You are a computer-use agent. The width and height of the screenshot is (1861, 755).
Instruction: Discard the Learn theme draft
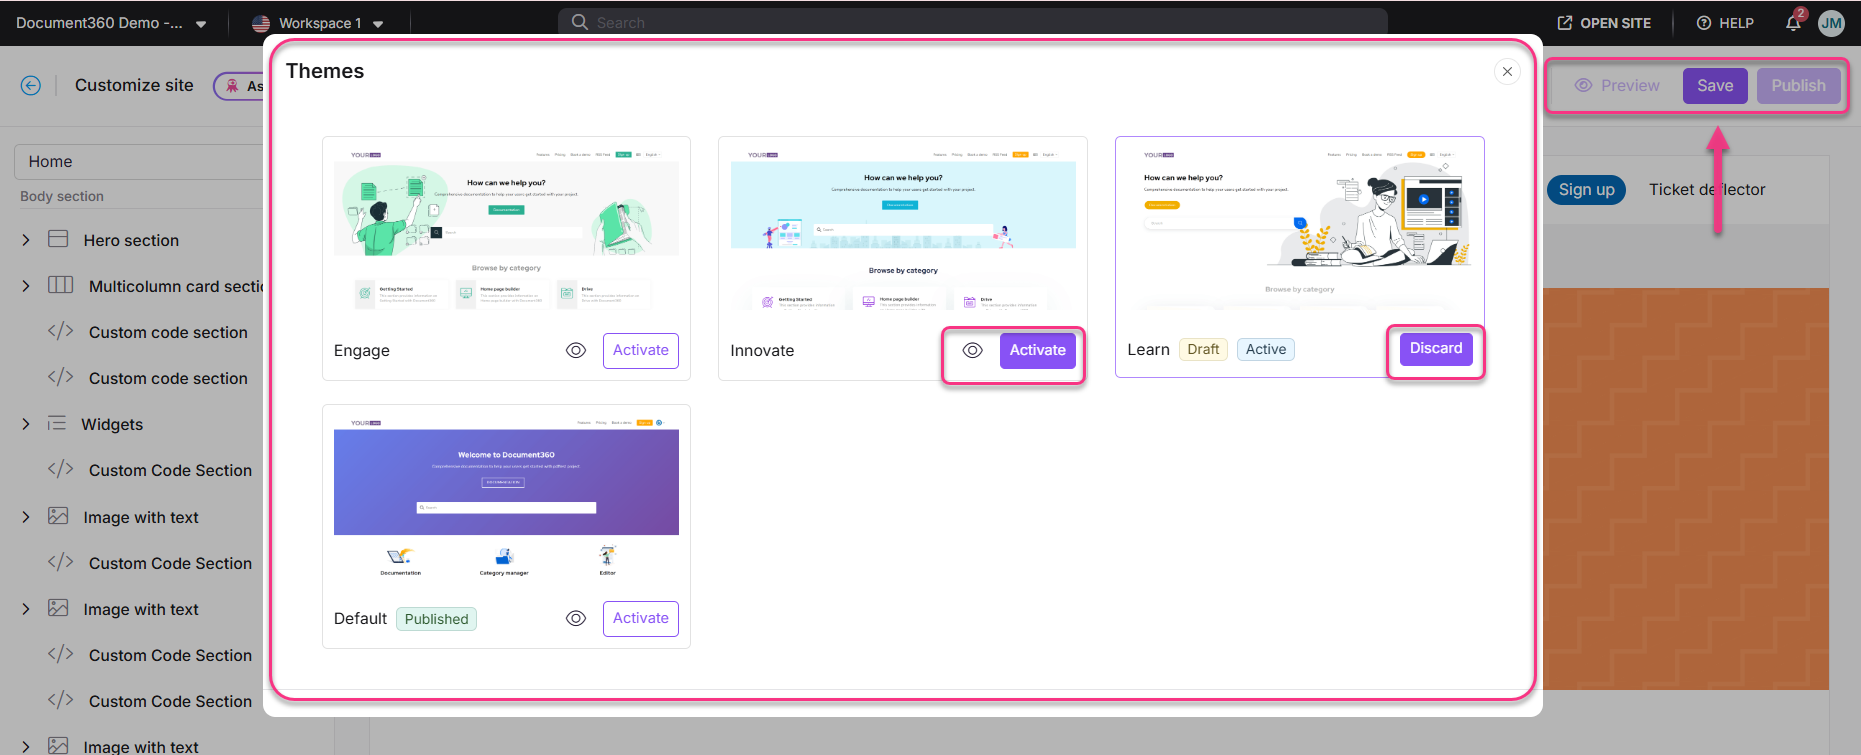pyautogui.click(x=1436, y=348)
